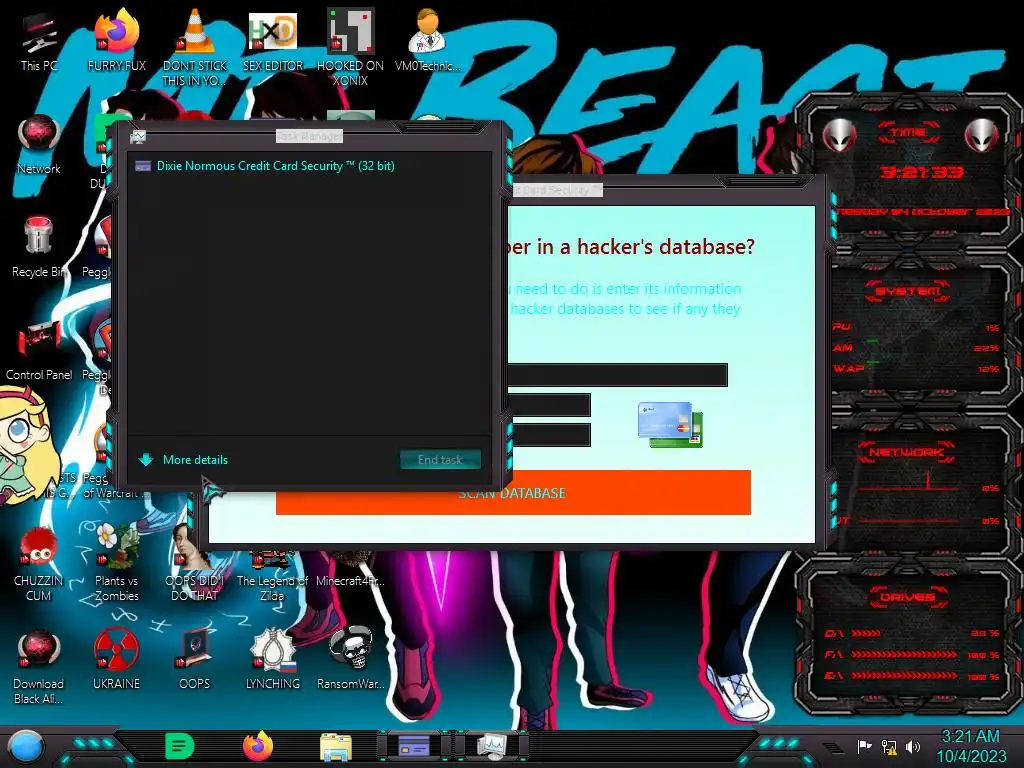Click the volume speaker tray icon
This screenshot has width=1024, height=768.
[x=913, y=746]
